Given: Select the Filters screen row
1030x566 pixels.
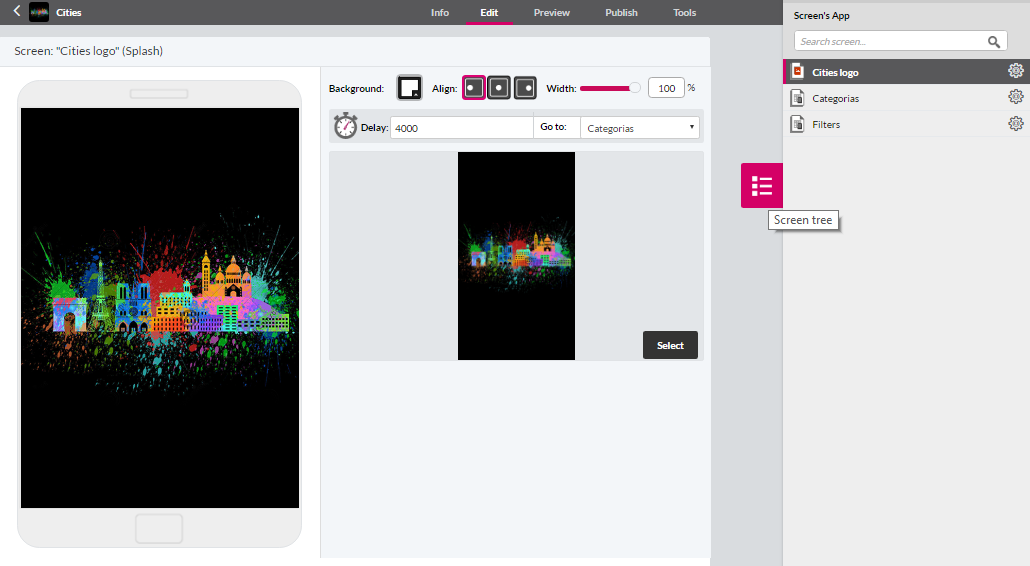Looking at the screenshot, I should coord(907,124).
